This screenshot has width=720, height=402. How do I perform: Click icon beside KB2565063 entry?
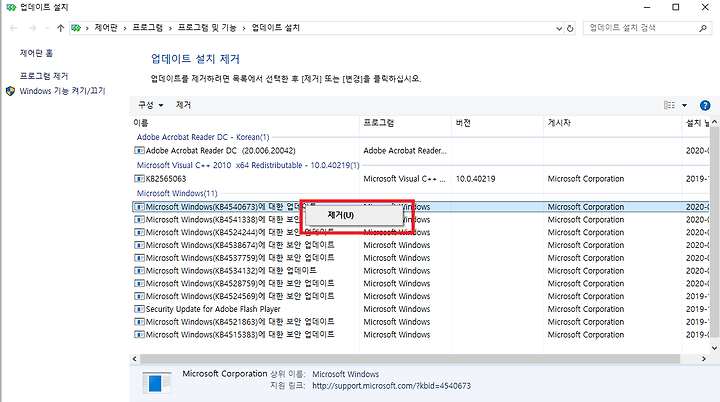click(139, 179)
